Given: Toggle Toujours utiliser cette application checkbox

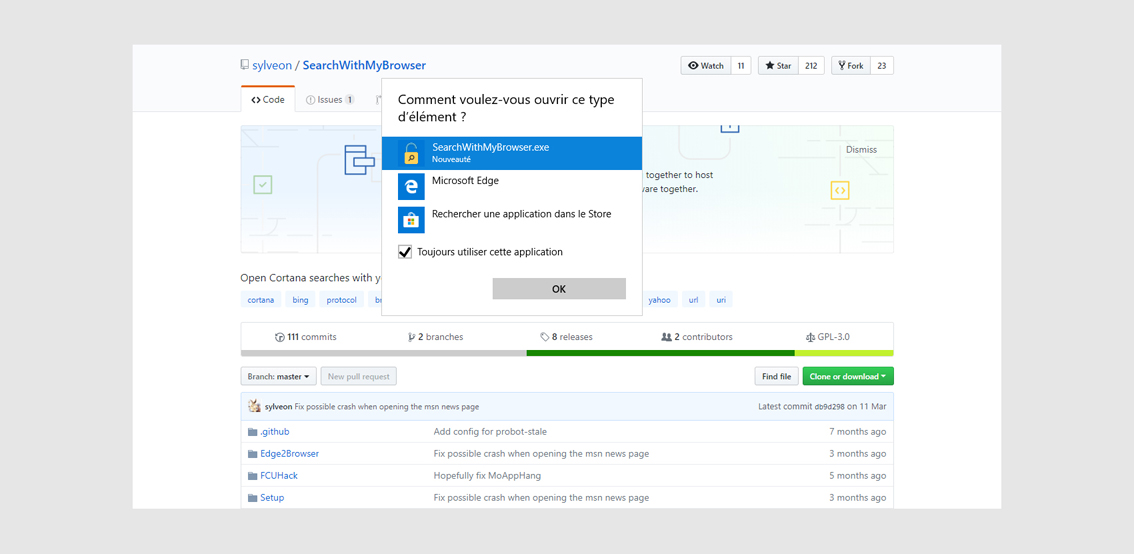Looking at the screenshot, I should point(405,252).
